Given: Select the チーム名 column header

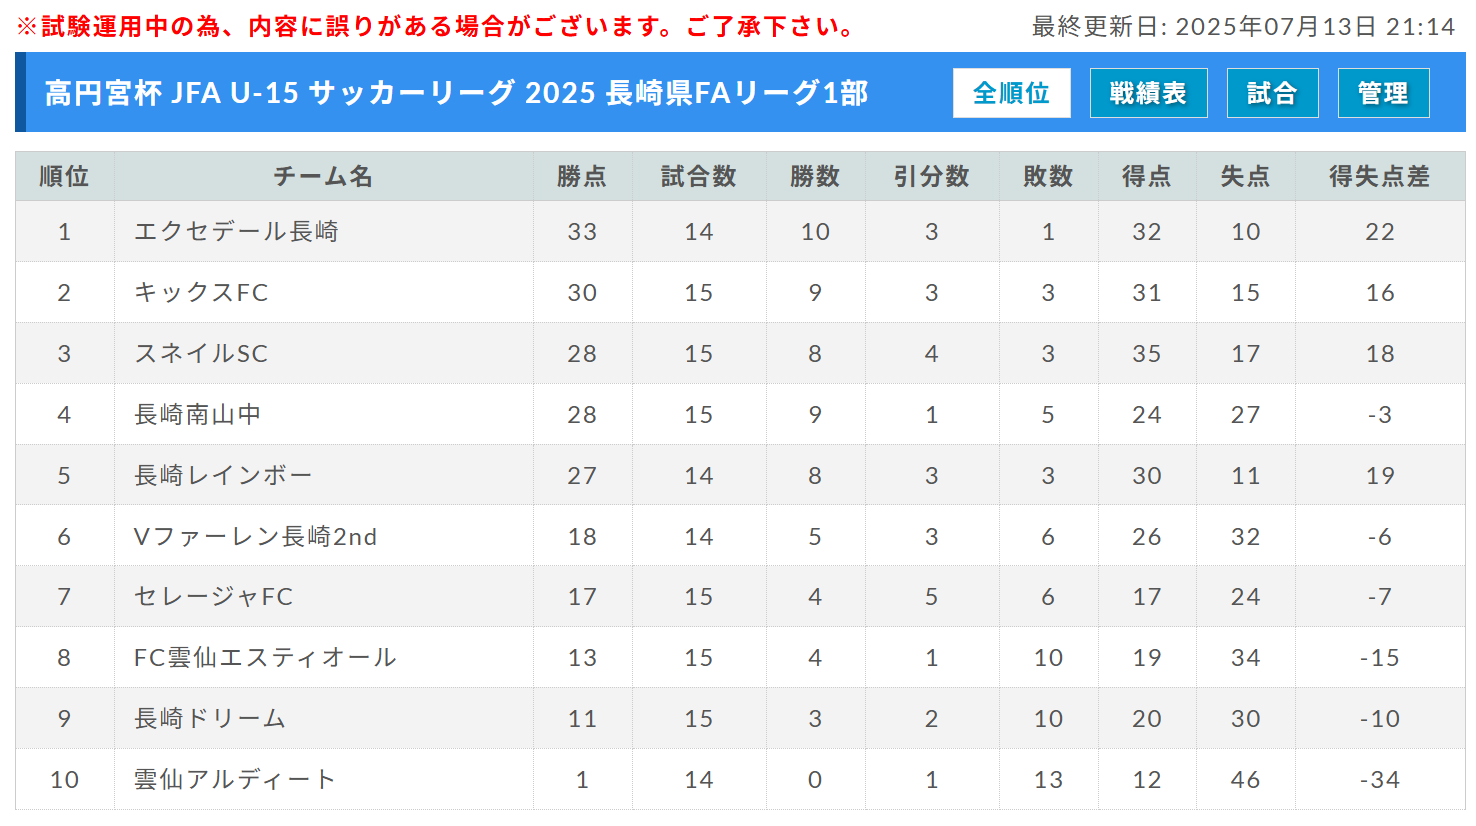Looking at the screenshot, I should coord(324,177).
